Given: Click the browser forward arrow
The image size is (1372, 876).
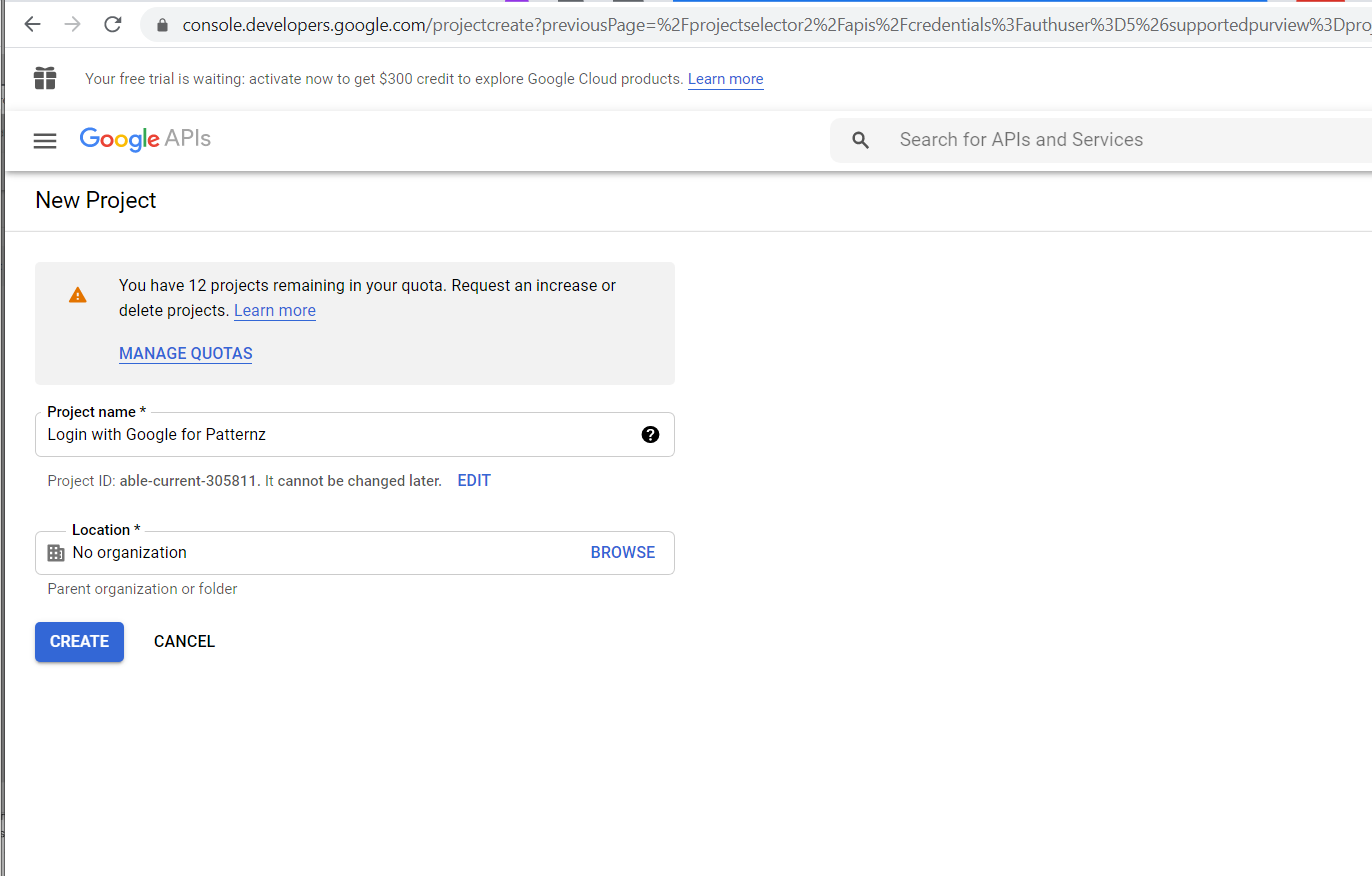Looking at the screenshot, I should (73, 24).
